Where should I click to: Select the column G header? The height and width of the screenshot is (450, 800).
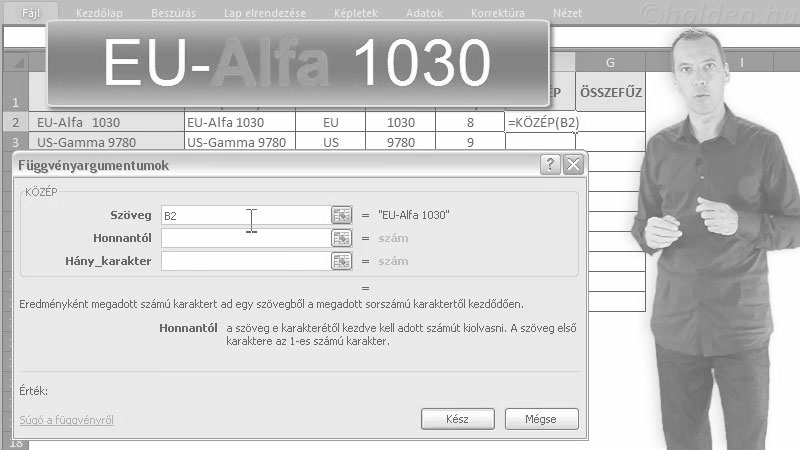(x=610, y=63)
